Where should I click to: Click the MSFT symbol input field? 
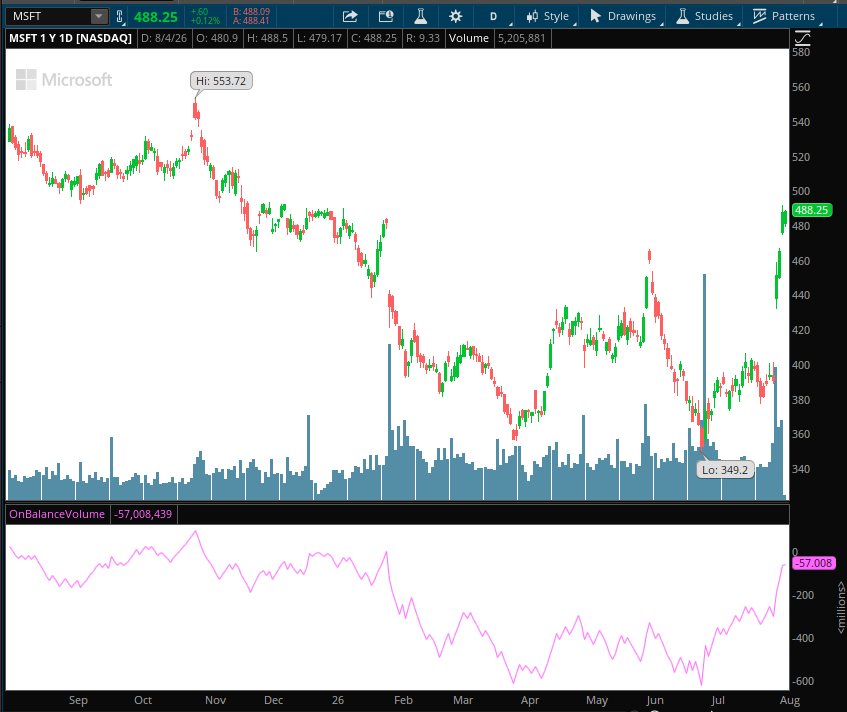coord(49,16)
